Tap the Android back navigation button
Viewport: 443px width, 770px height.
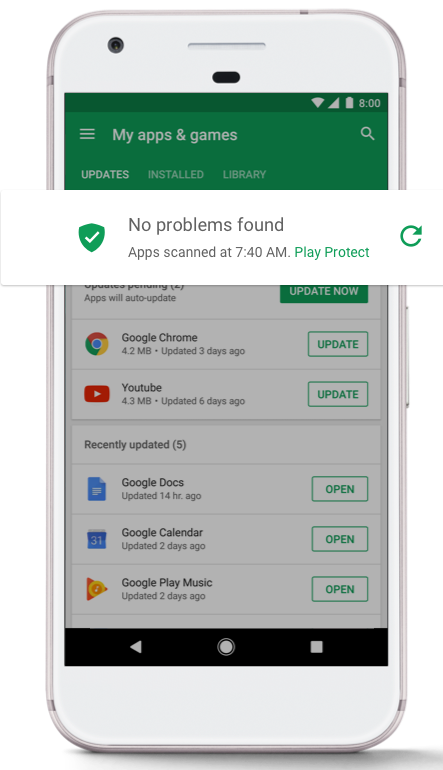136,647
